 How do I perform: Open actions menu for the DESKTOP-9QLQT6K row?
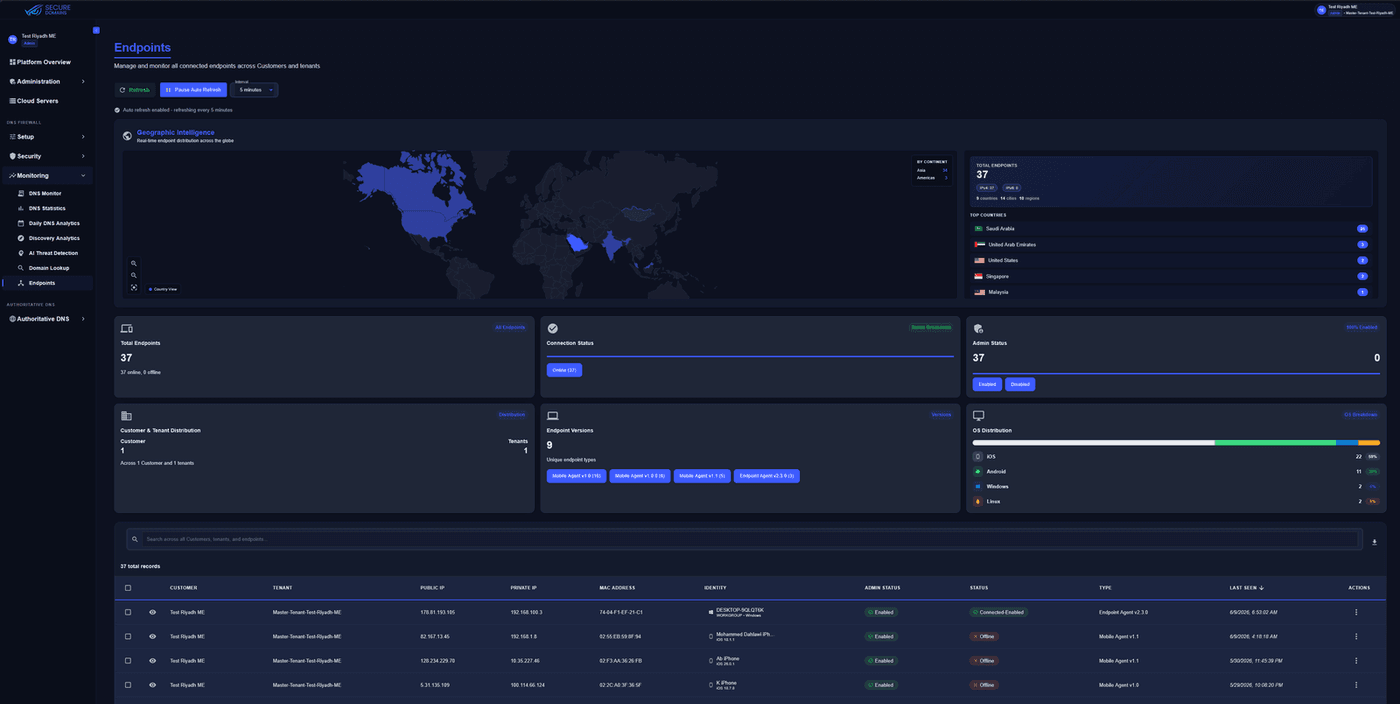(1356, 612)
